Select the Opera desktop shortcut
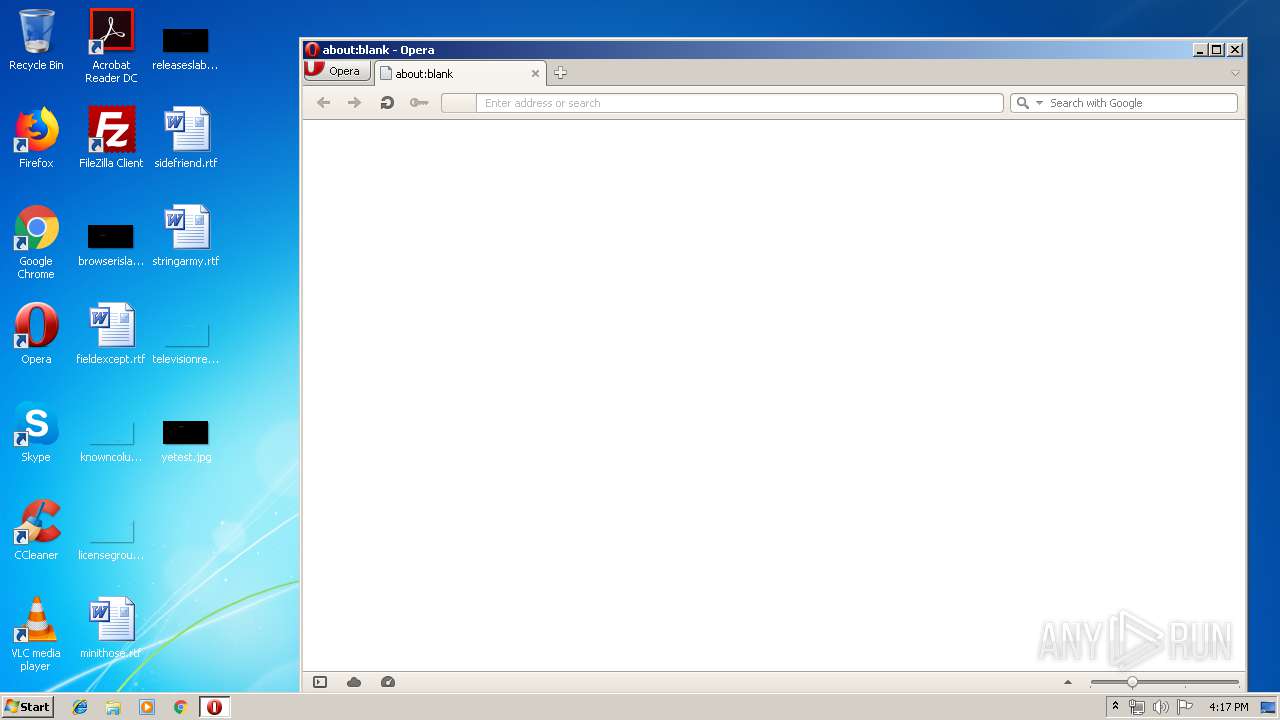The image size is (1280, 720). click(x=36, y=334)
